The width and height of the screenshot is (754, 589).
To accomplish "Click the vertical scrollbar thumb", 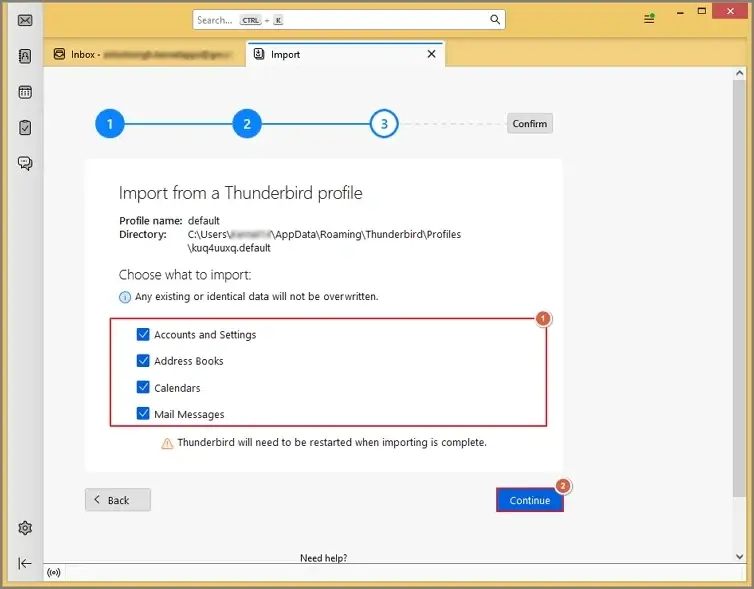I will coord(739,288).
